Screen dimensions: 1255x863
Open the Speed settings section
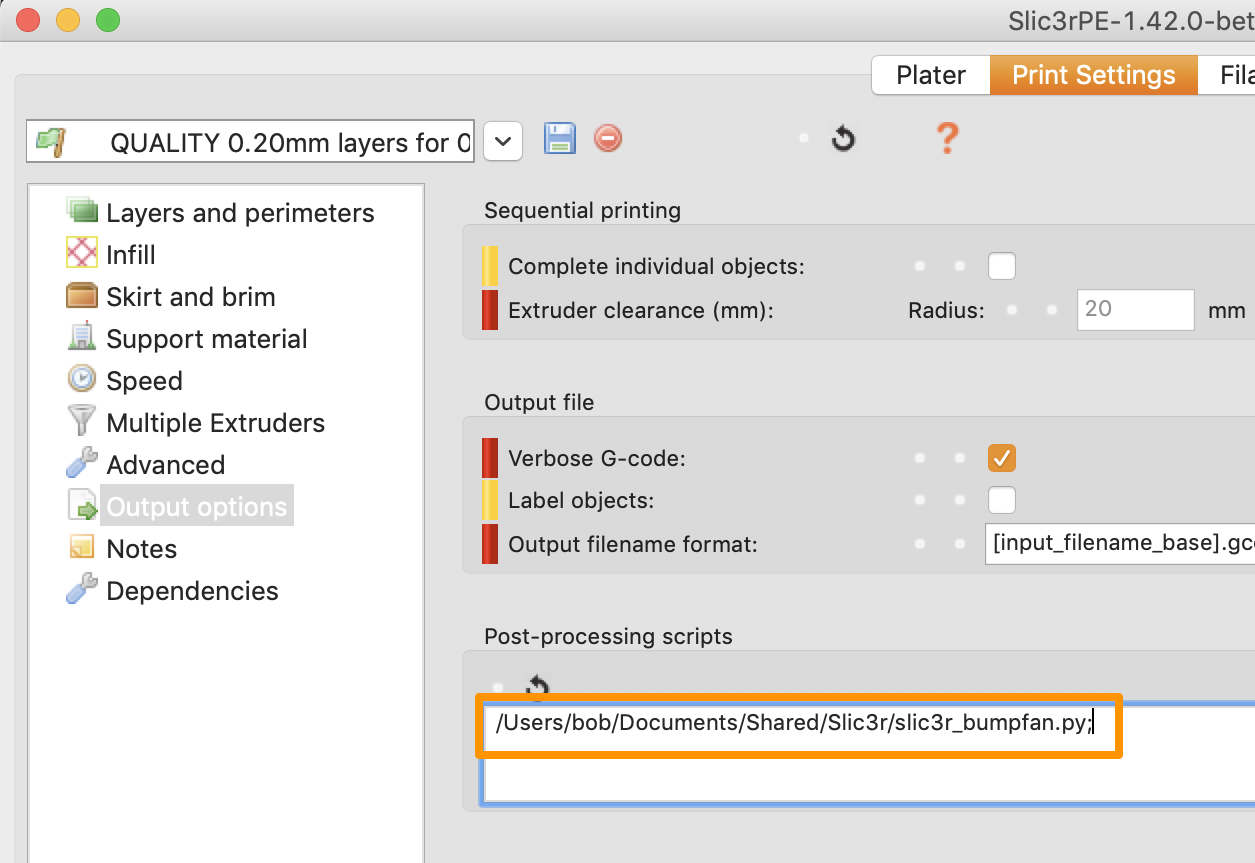point(144,380)
